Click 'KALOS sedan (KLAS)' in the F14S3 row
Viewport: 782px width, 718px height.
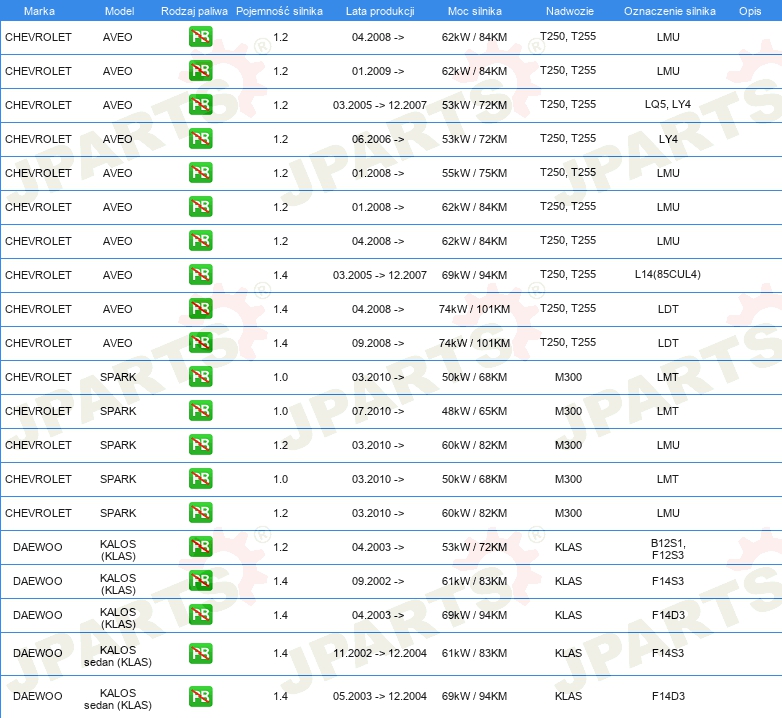tap(118, 656)
